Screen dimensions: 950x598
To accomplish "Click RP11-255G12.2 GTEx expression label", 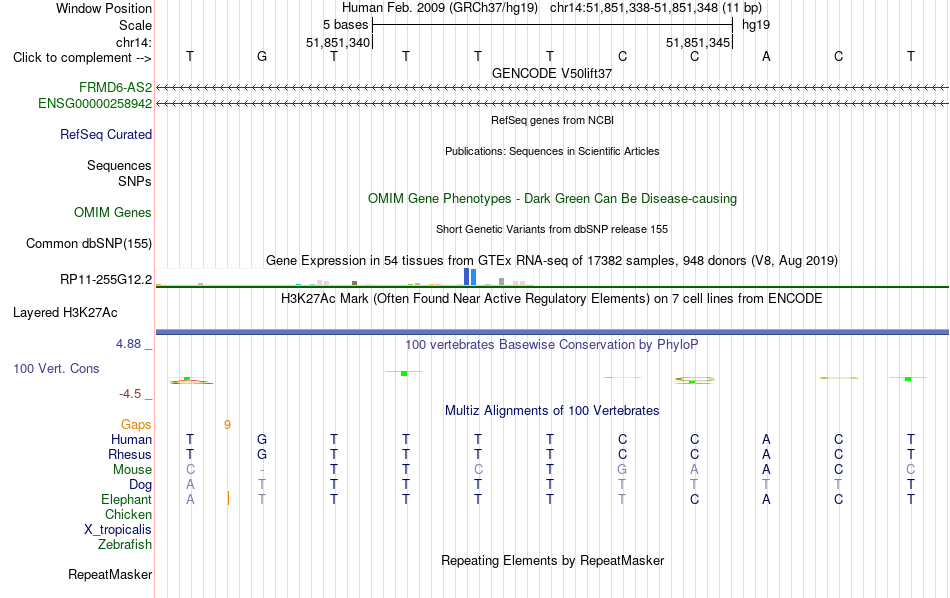I will [x=106, y=279].
